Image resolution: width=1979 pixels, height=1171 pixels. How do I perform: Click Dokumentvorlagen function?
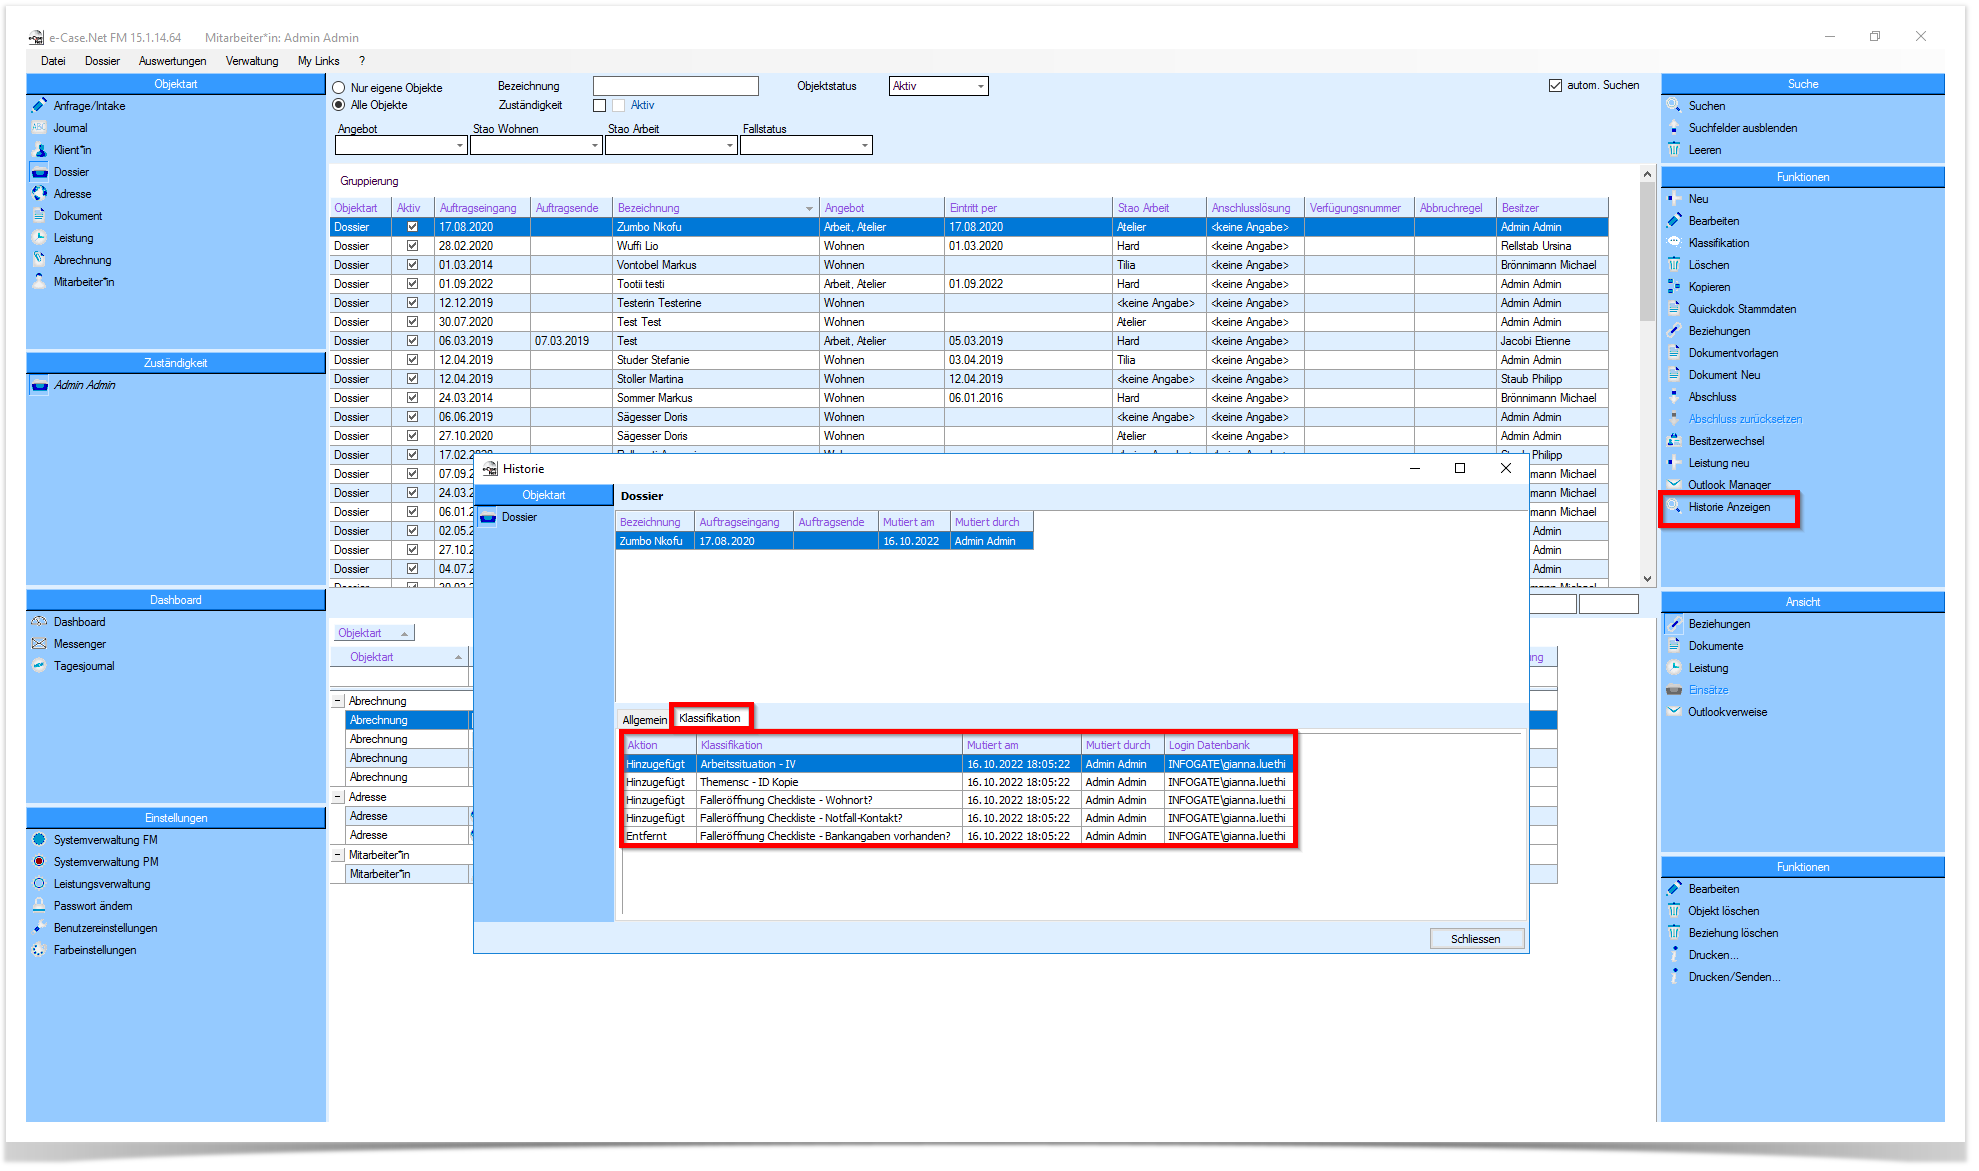point(1733,353)
